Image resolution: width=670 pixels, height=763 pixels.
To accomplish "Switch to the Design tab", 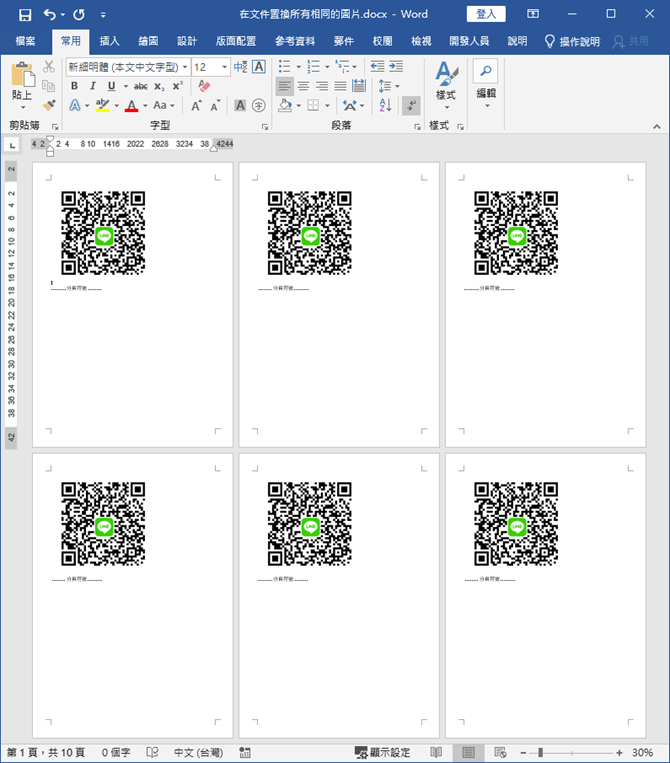I will pos(187,41).
